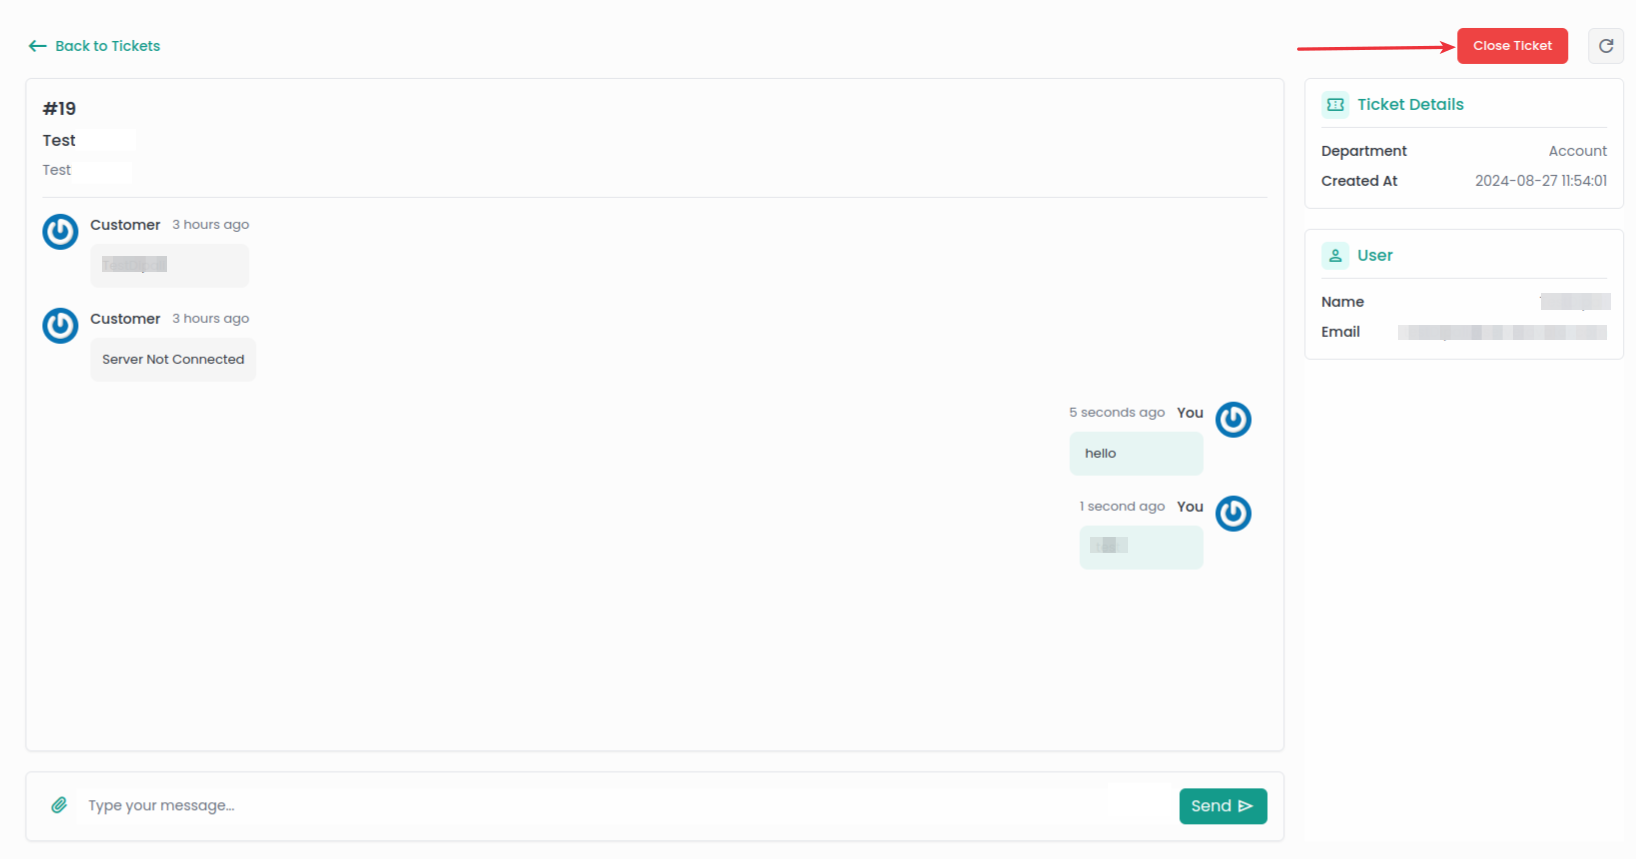This screenshot has width=1636, height=859.
Task: Click the paperclip attachment icon
Action: [59, 805]
